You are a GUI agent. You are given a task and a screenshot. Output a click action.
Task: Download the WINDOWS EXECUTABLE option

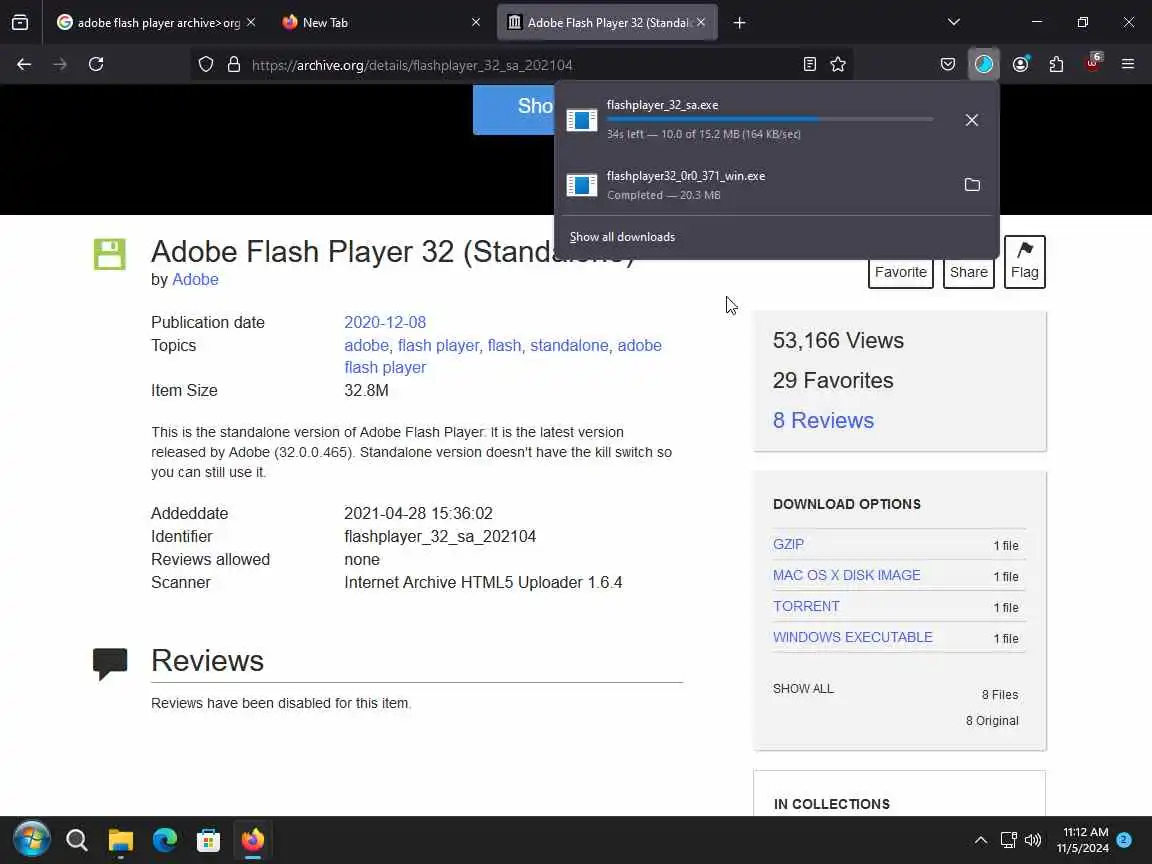point(852,637)
